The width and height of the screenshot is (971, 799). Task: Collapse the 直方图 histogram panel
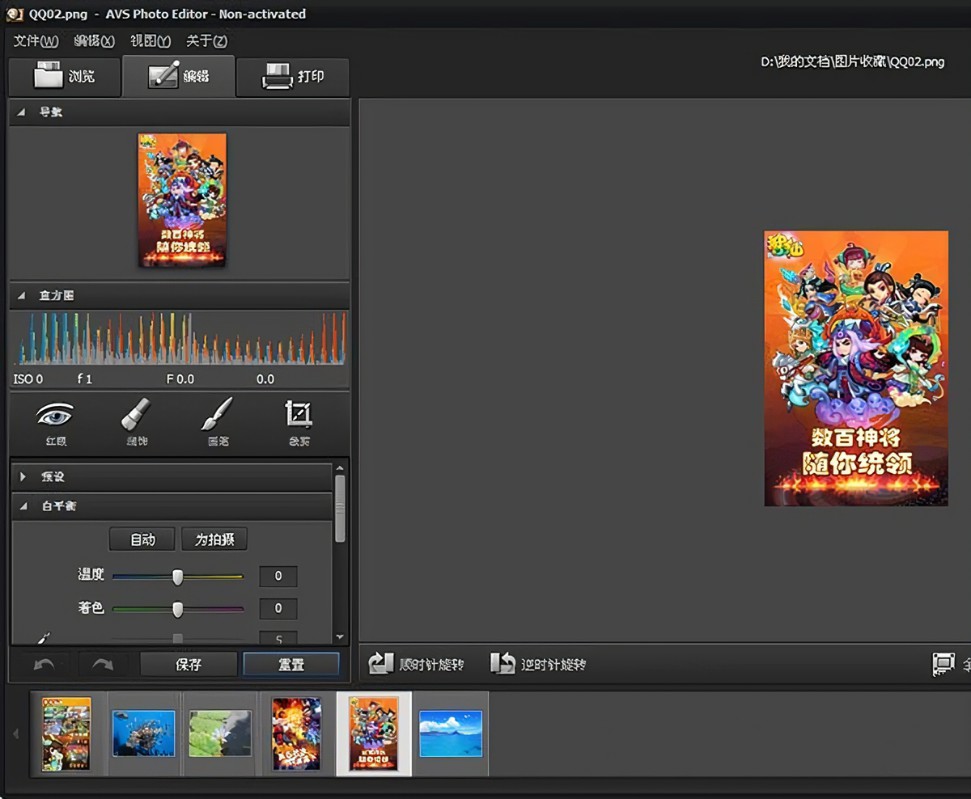(22, 295)
